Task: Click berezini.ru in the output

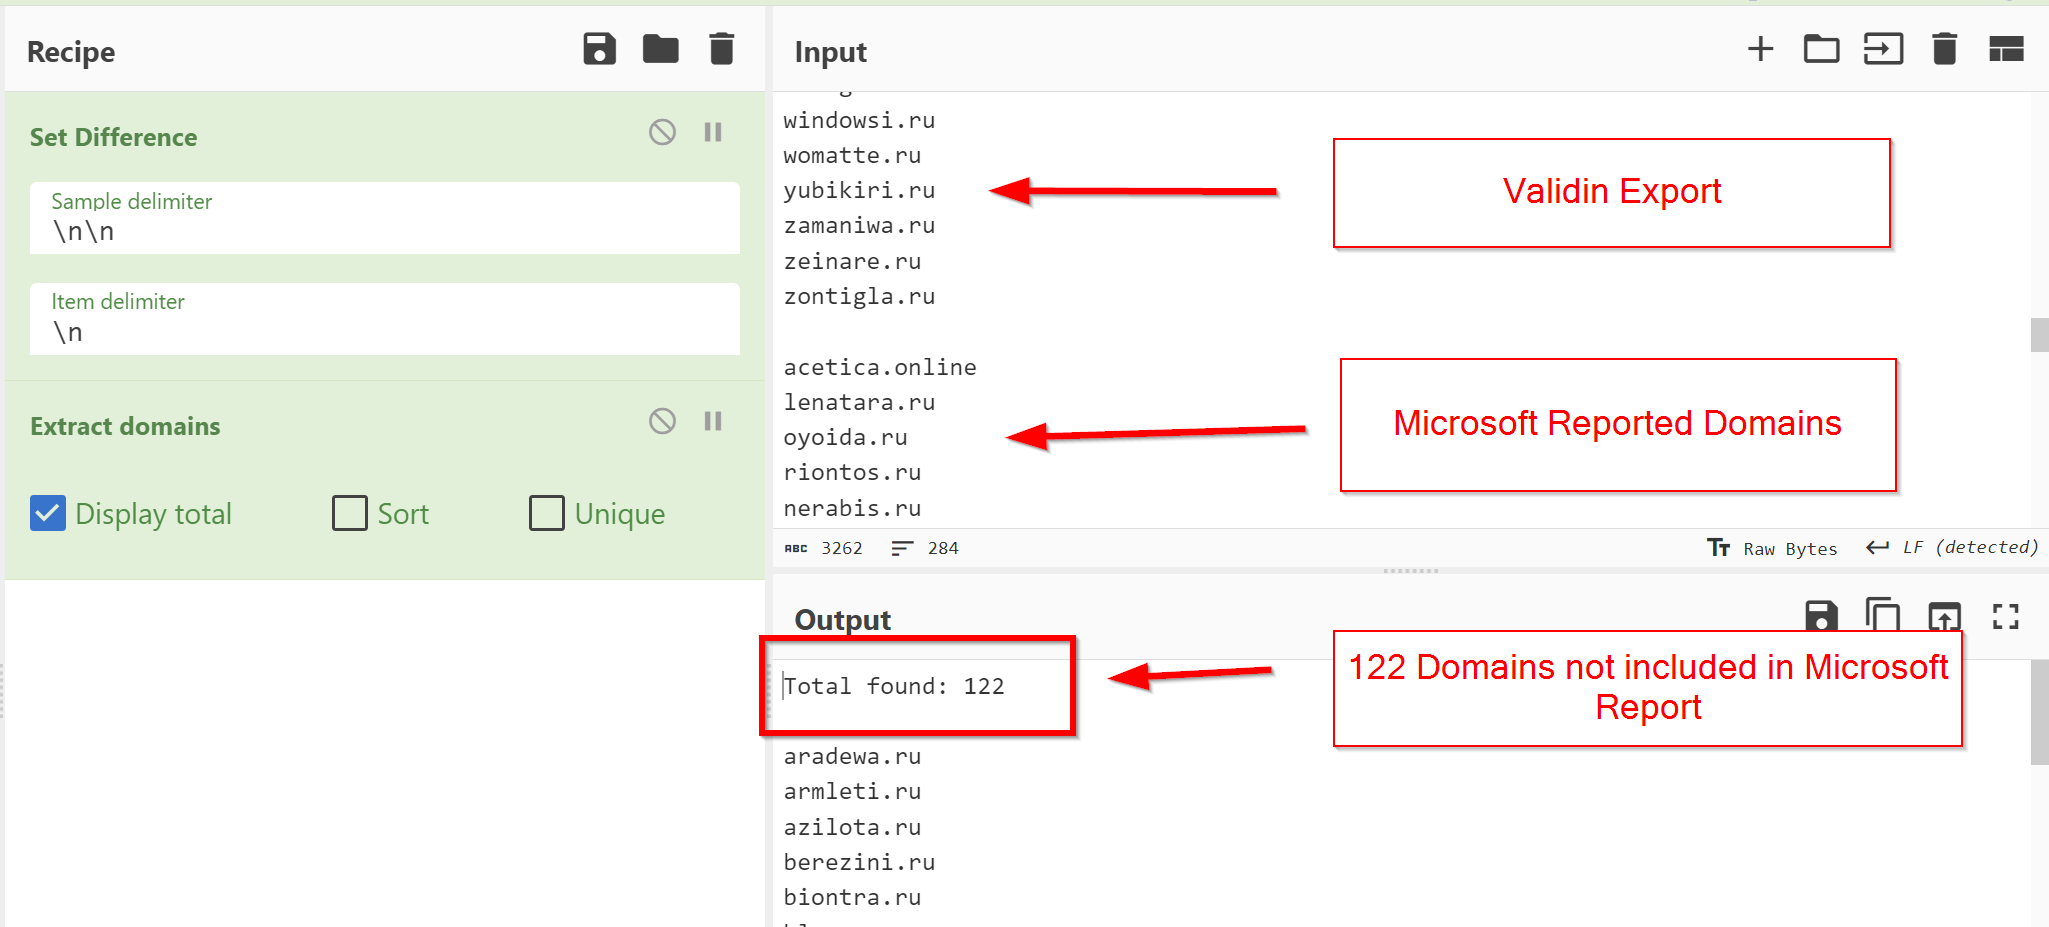Action: [x=859, y=862]
